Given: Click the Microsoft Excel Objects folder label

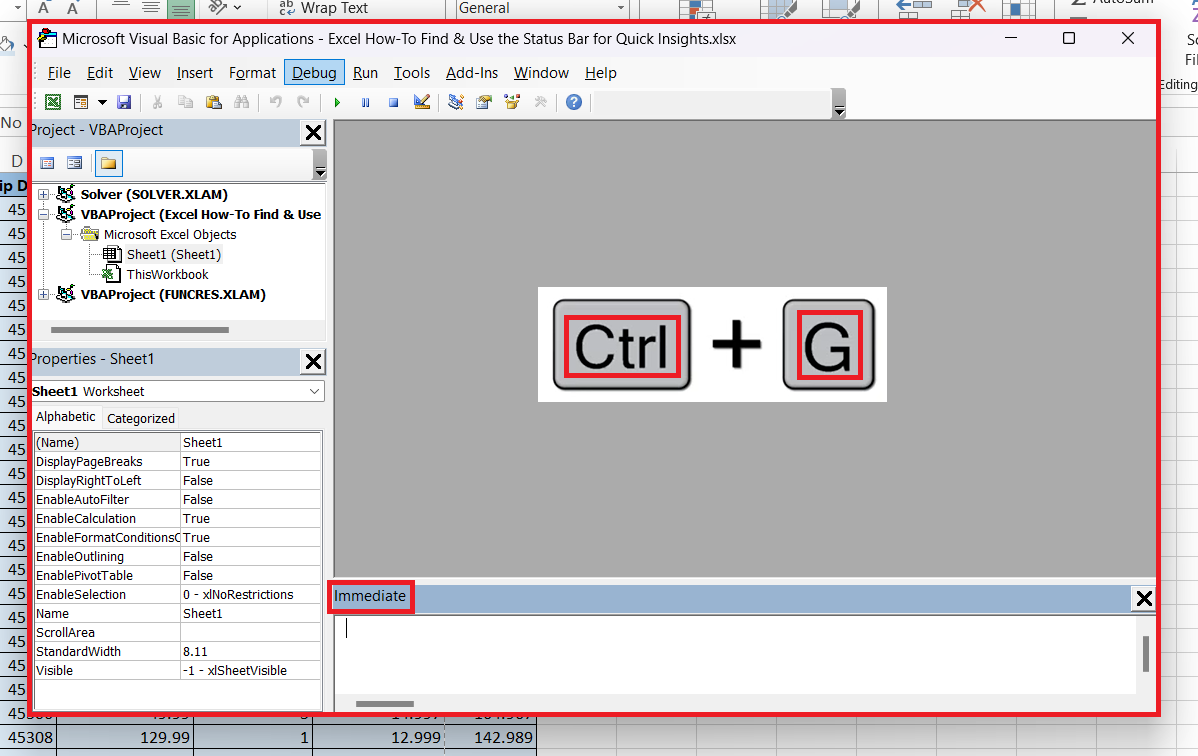Looking at the screenshot, I should click(170, 235).
